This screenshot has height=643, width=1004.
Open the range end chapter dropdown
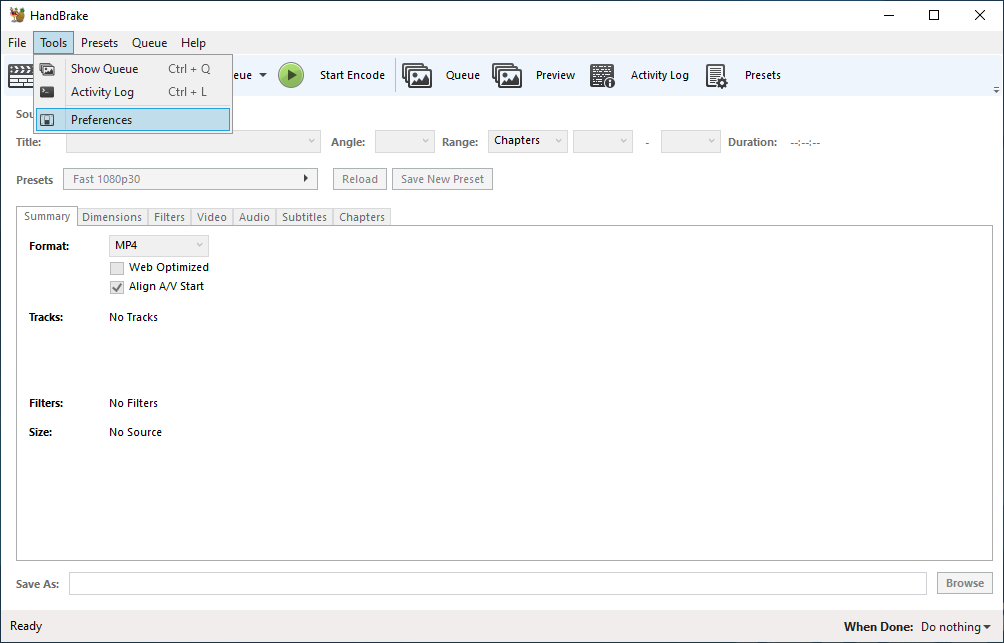[x=690, y=142]
